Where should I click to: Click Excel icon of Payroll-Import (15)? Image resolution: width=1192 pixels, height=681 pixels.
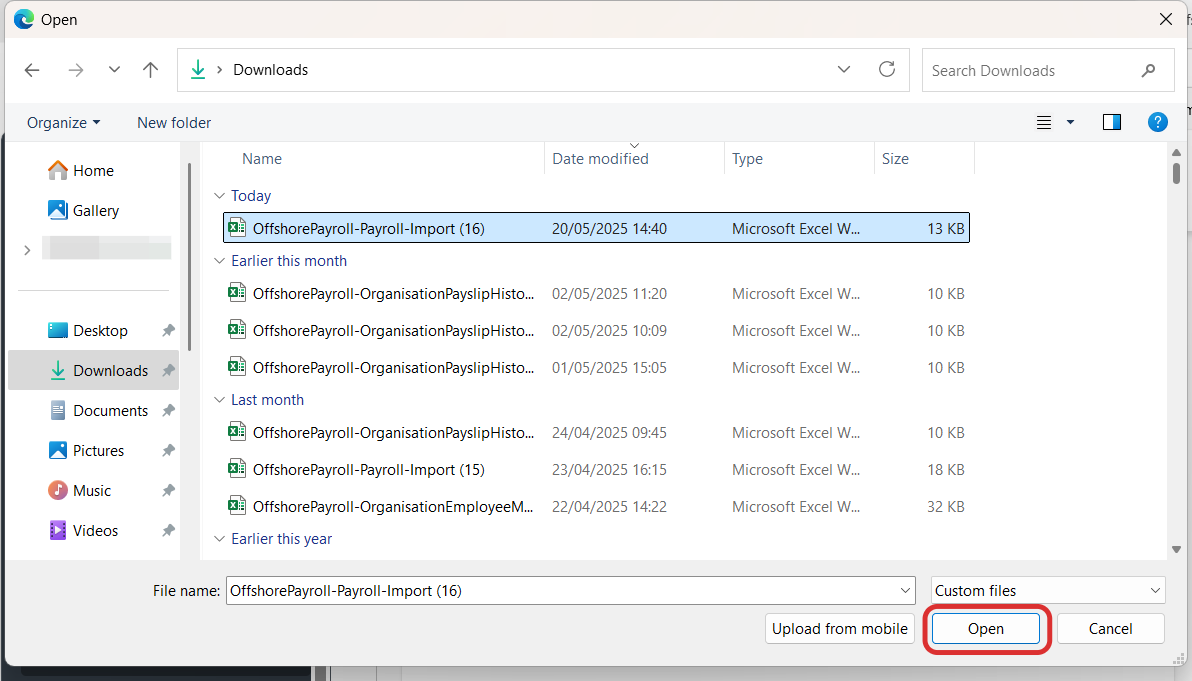[237, 468]
